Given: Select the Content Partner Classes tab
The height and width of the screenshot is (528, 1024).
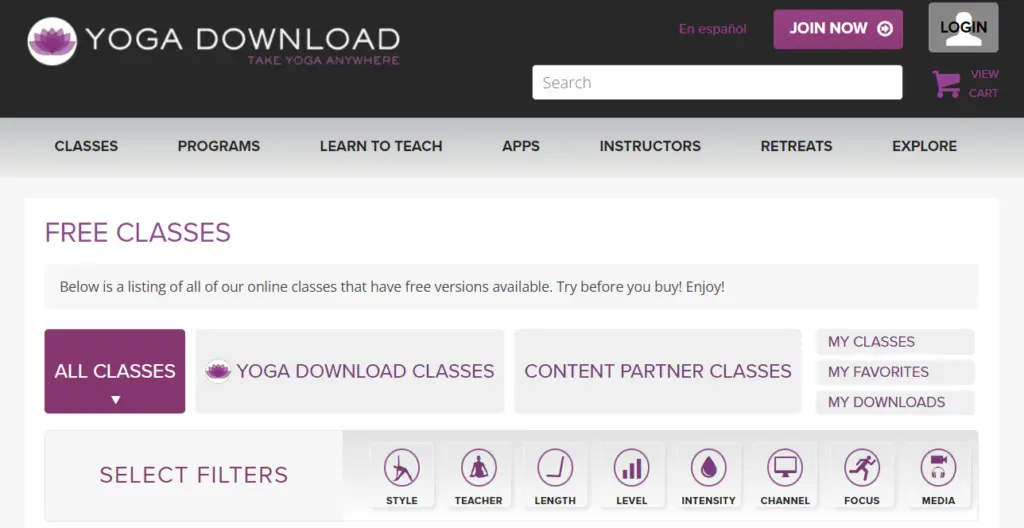Looking at the screenshot, I should (658, 371).
